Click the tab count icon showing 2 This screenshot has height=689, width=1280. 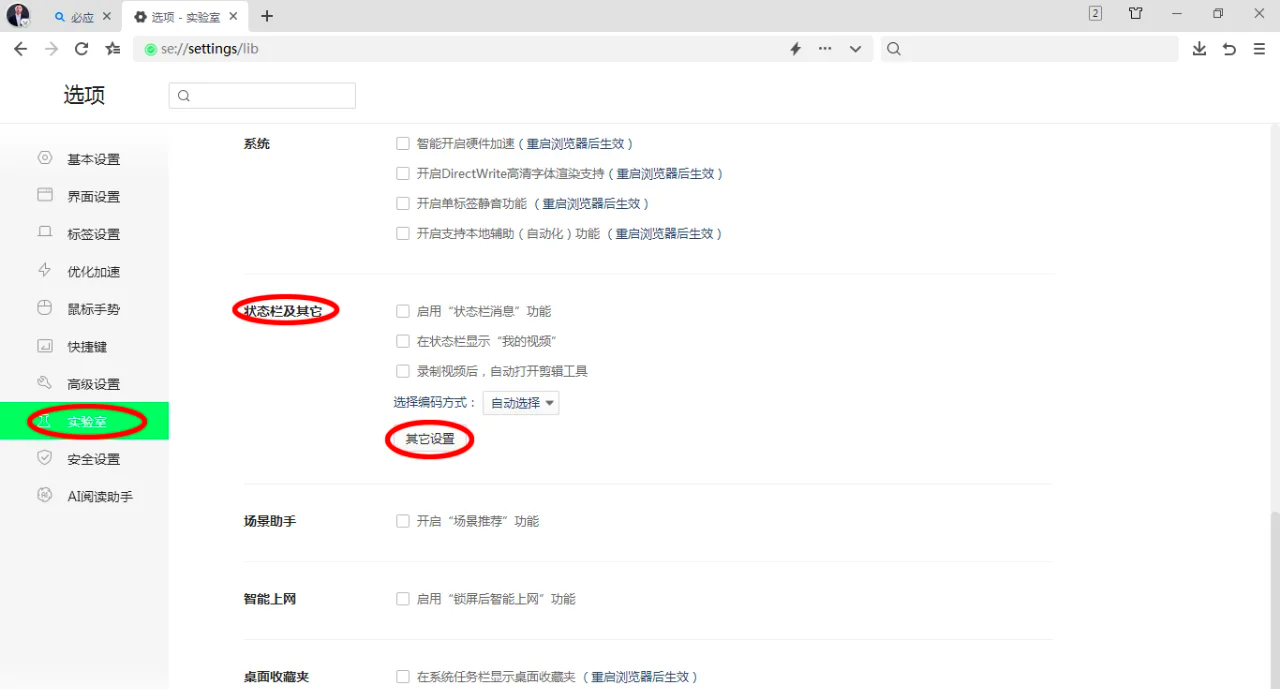click(x=1095, y=14)
